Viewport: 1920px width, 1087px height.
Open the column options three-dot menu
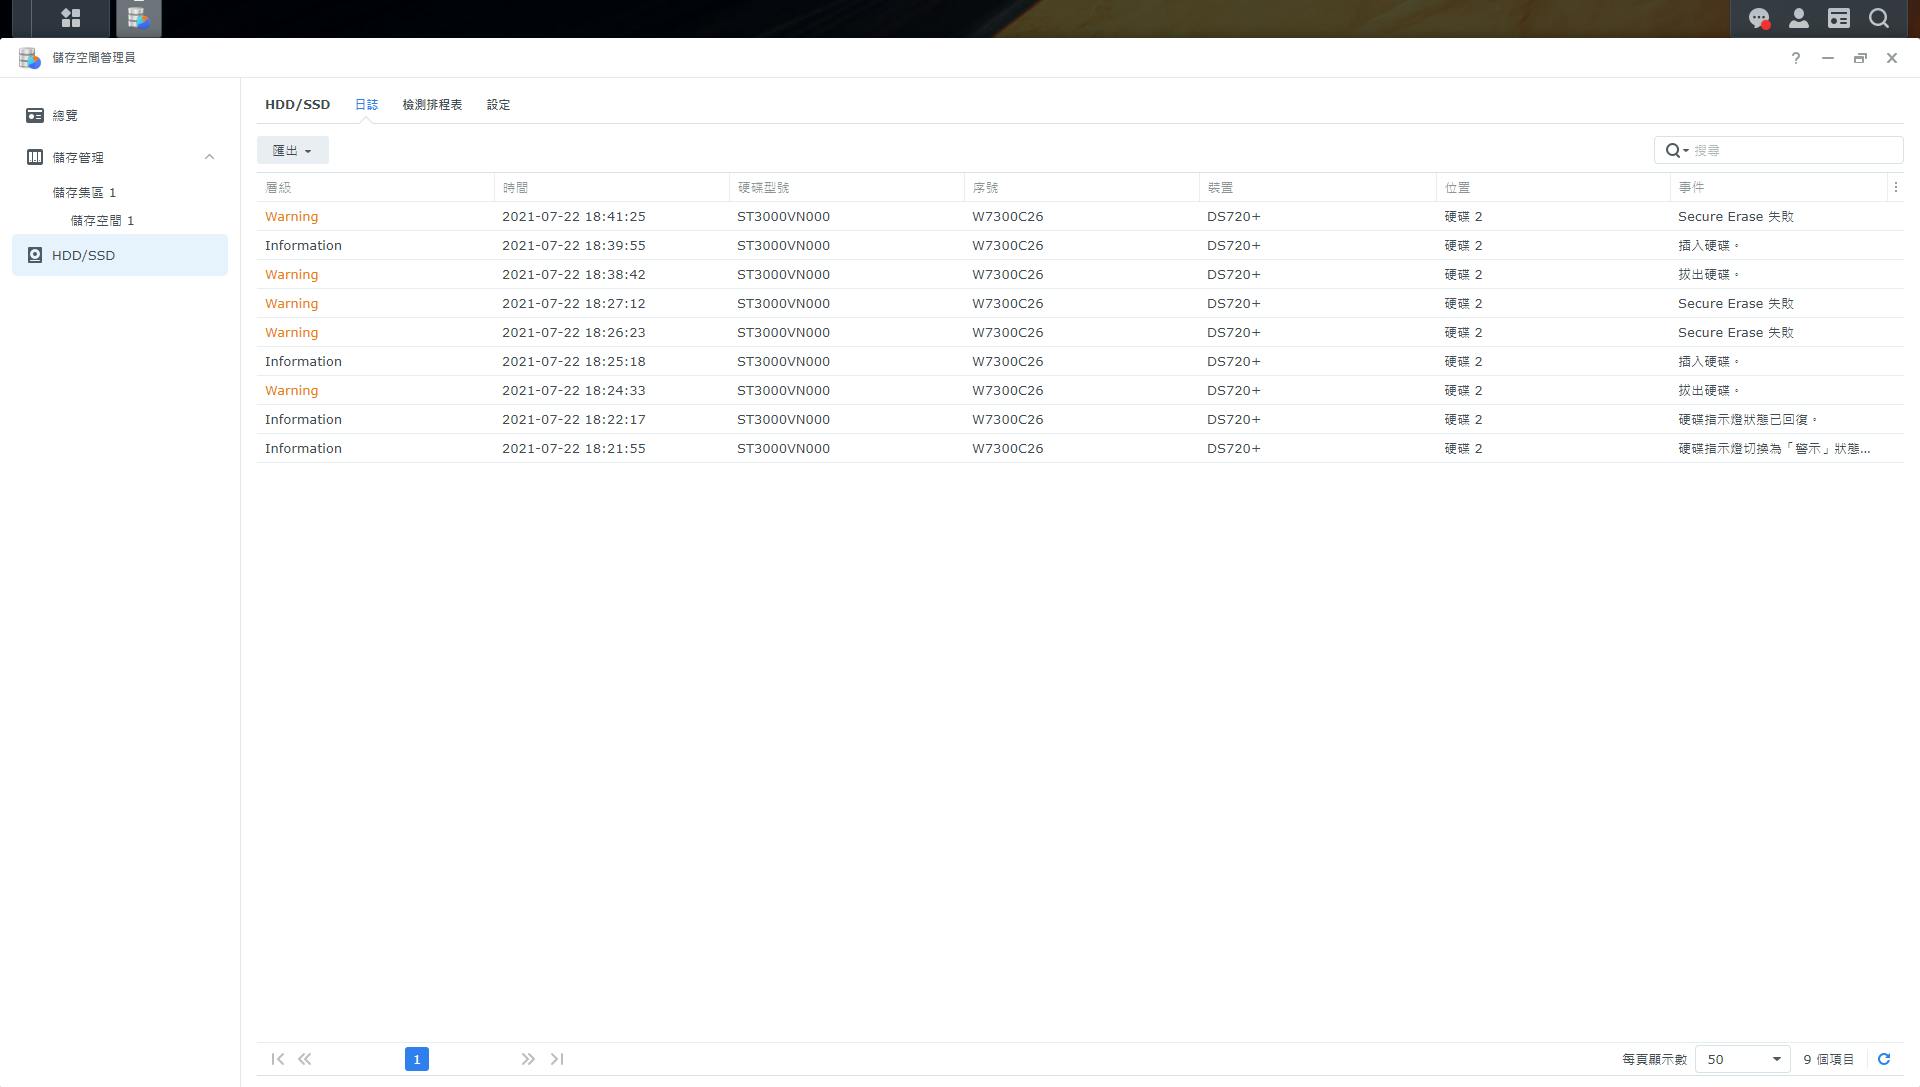pos(1895,187)
